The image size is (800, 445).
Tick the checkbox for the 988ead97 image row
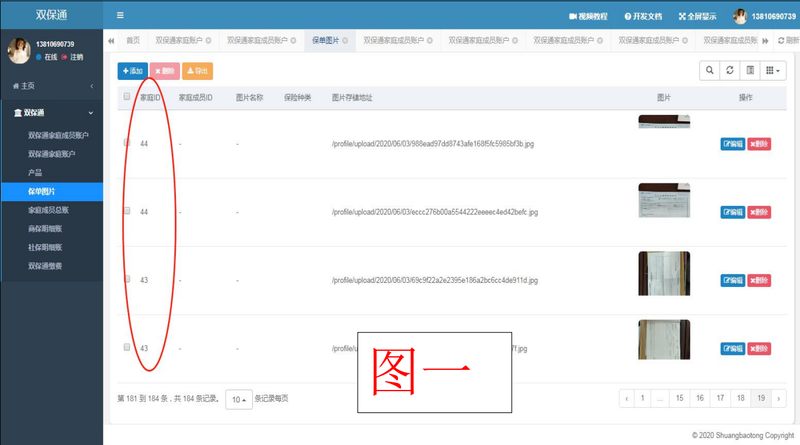[127, 142]
